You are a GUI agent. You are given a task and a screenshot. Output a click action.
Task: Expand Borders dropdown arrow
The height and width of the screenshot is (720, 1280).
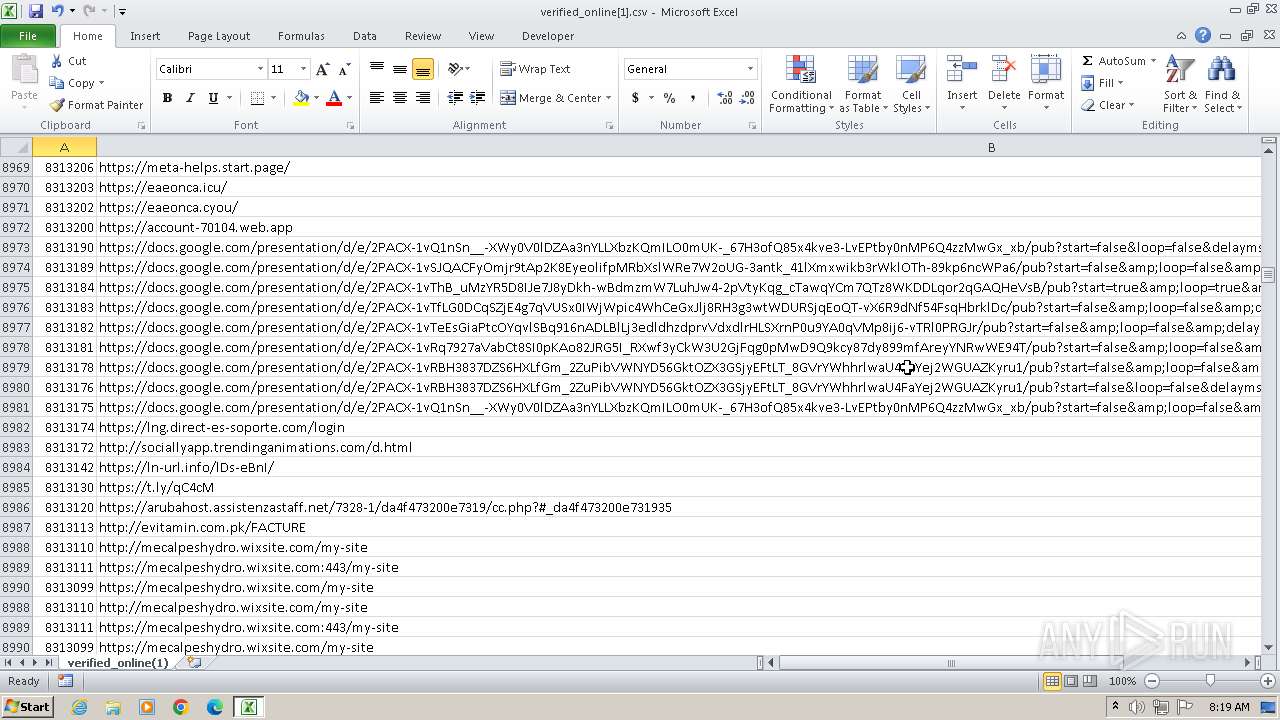(x=274, y=98)
